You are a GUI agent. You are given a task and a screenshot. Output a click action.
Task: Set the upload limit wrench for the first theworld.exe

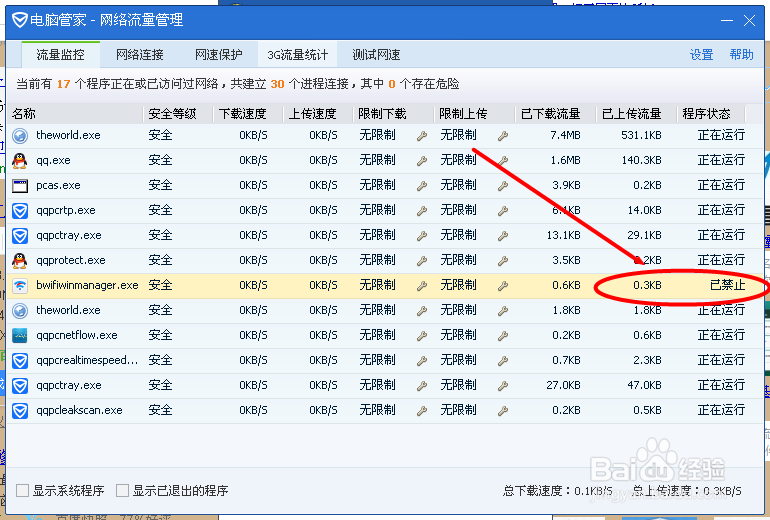pos(502,136)
